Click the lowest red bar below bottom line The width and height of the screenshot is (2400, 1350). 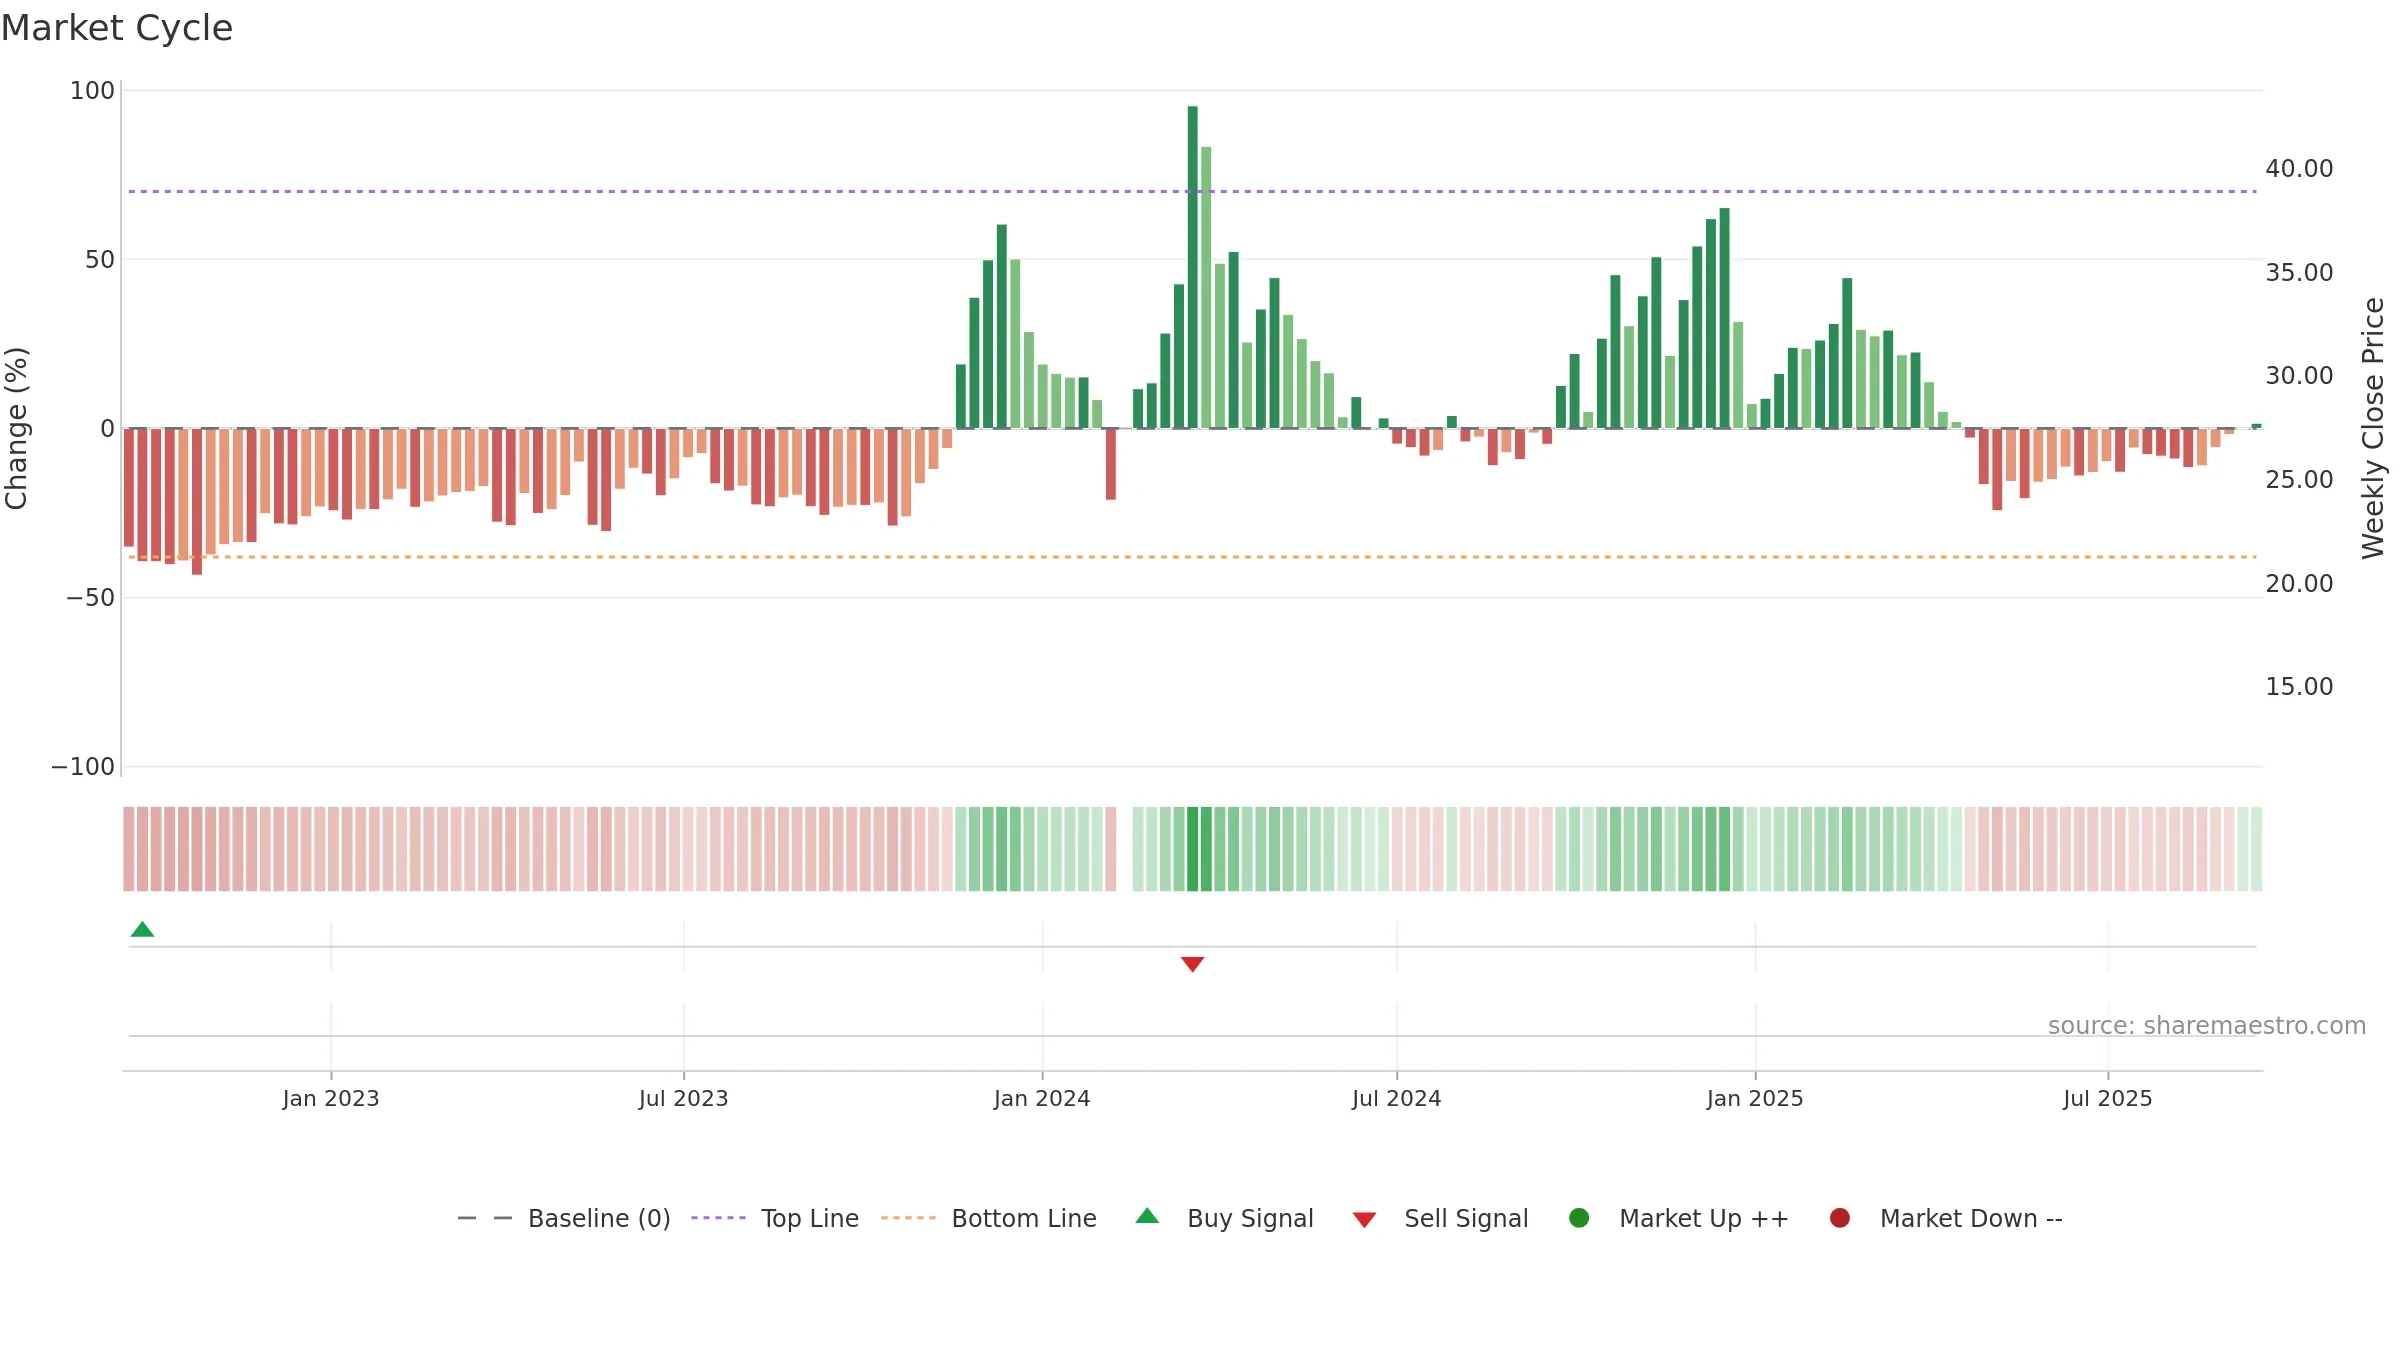coord(197,501)
